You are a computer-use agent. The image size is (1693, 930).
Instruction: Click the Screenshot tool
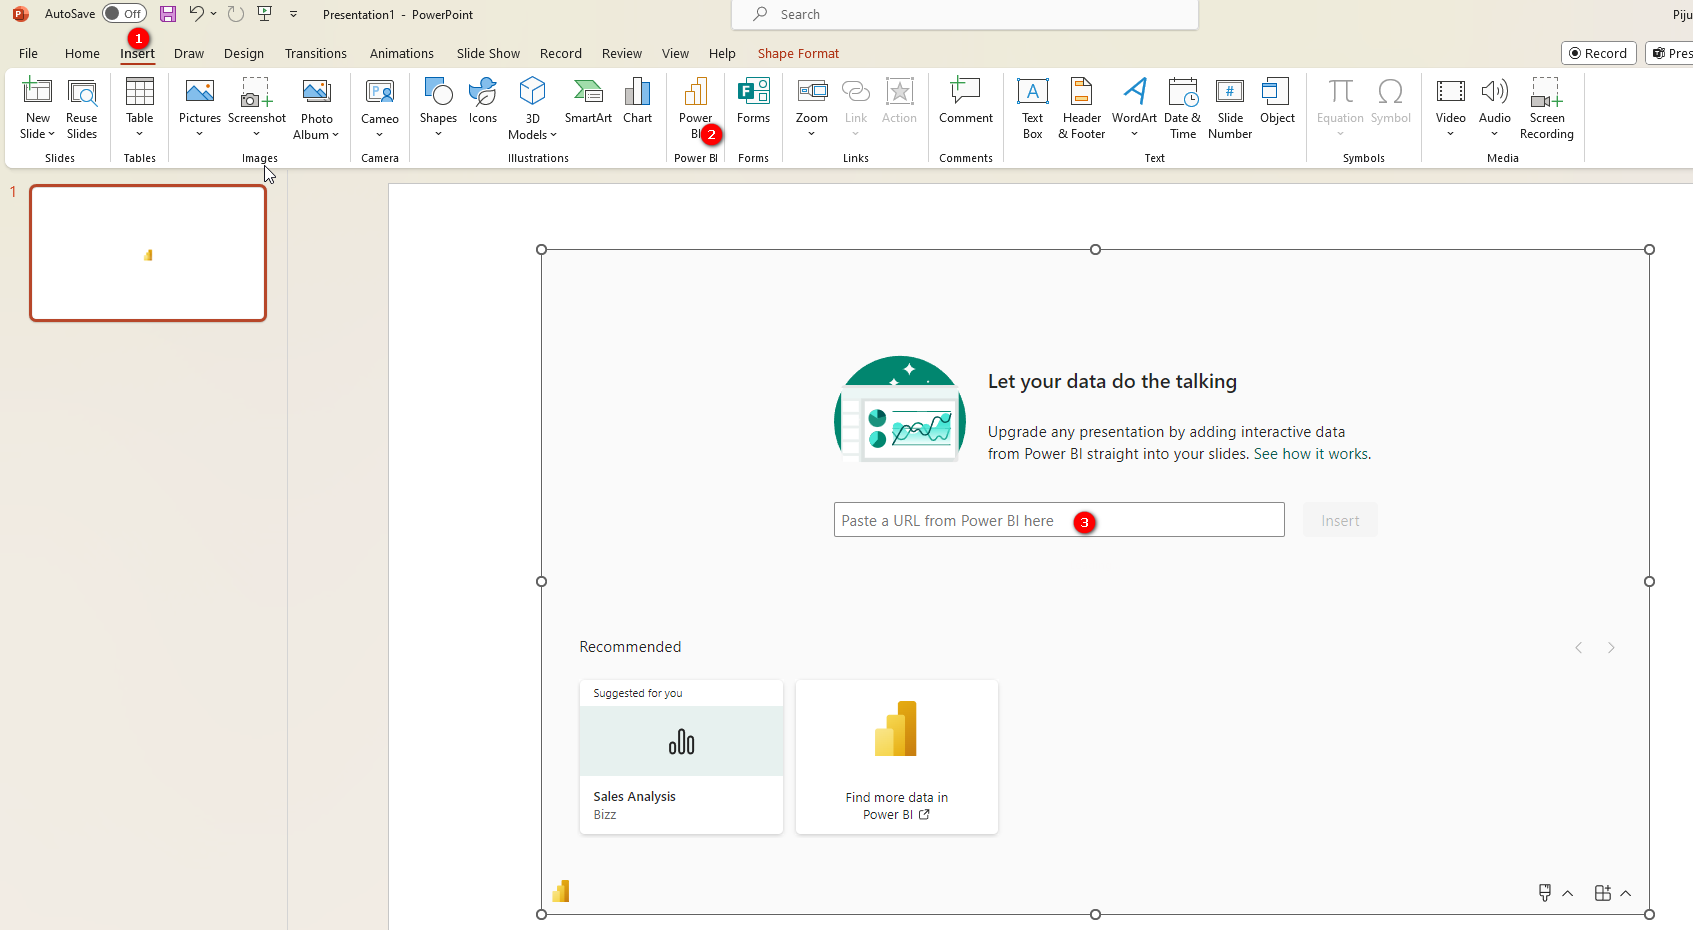[x=257, y=108]
